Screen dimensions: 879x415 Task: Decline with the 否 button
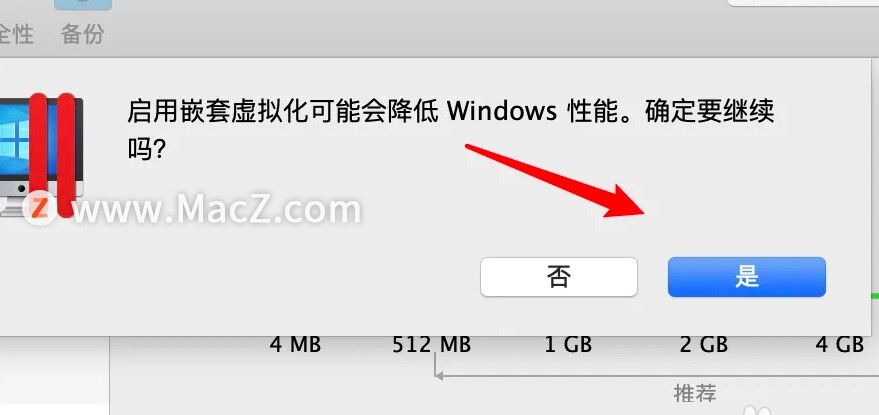pos(558,277)
